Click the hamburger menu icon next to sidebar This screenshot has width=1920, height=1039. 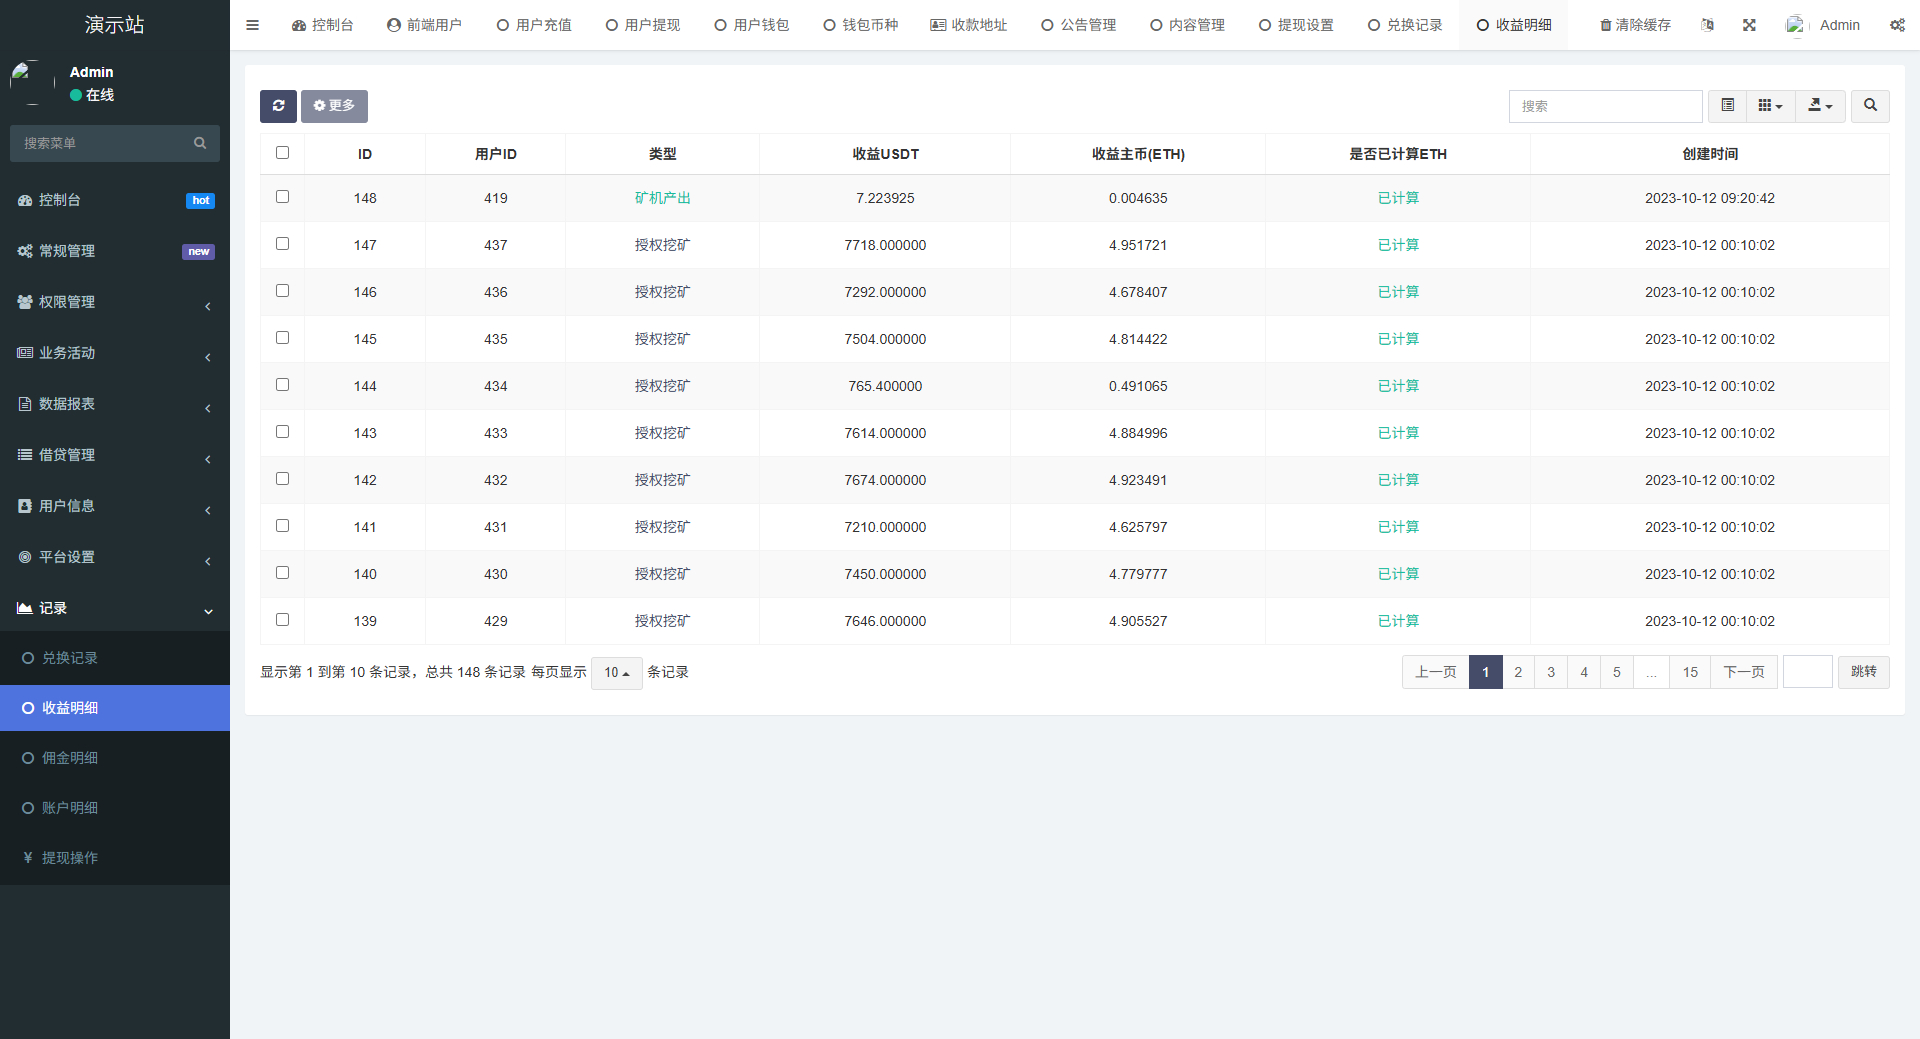252,25
